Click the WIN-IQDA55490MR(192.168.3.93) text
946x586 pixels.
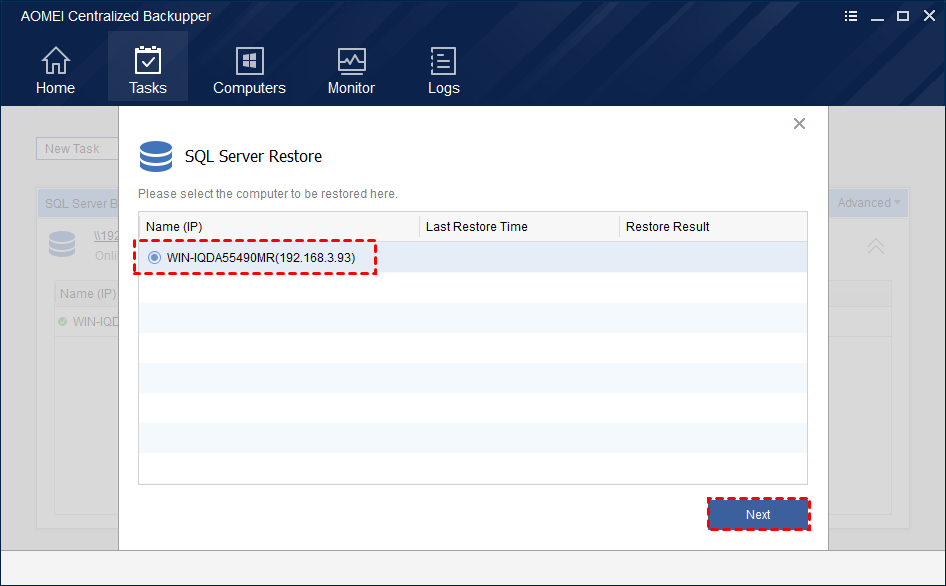point(261,258)
